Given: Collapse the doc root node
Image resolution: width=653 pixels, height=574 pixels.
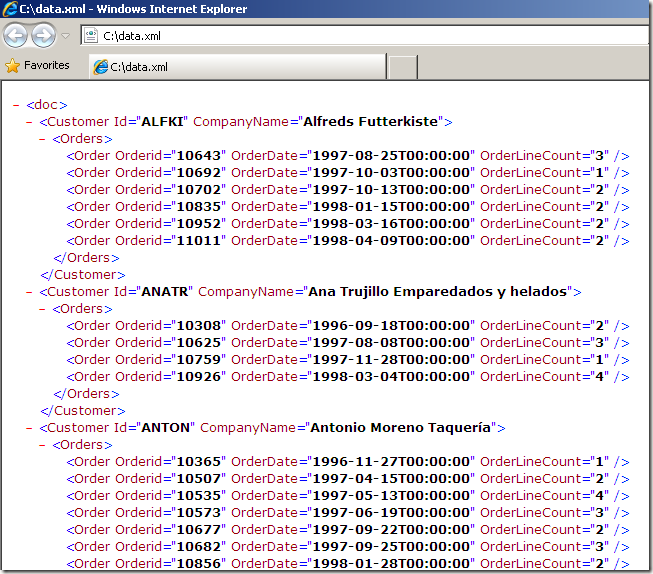Looking at the screenshot, I should pos(16,105).
